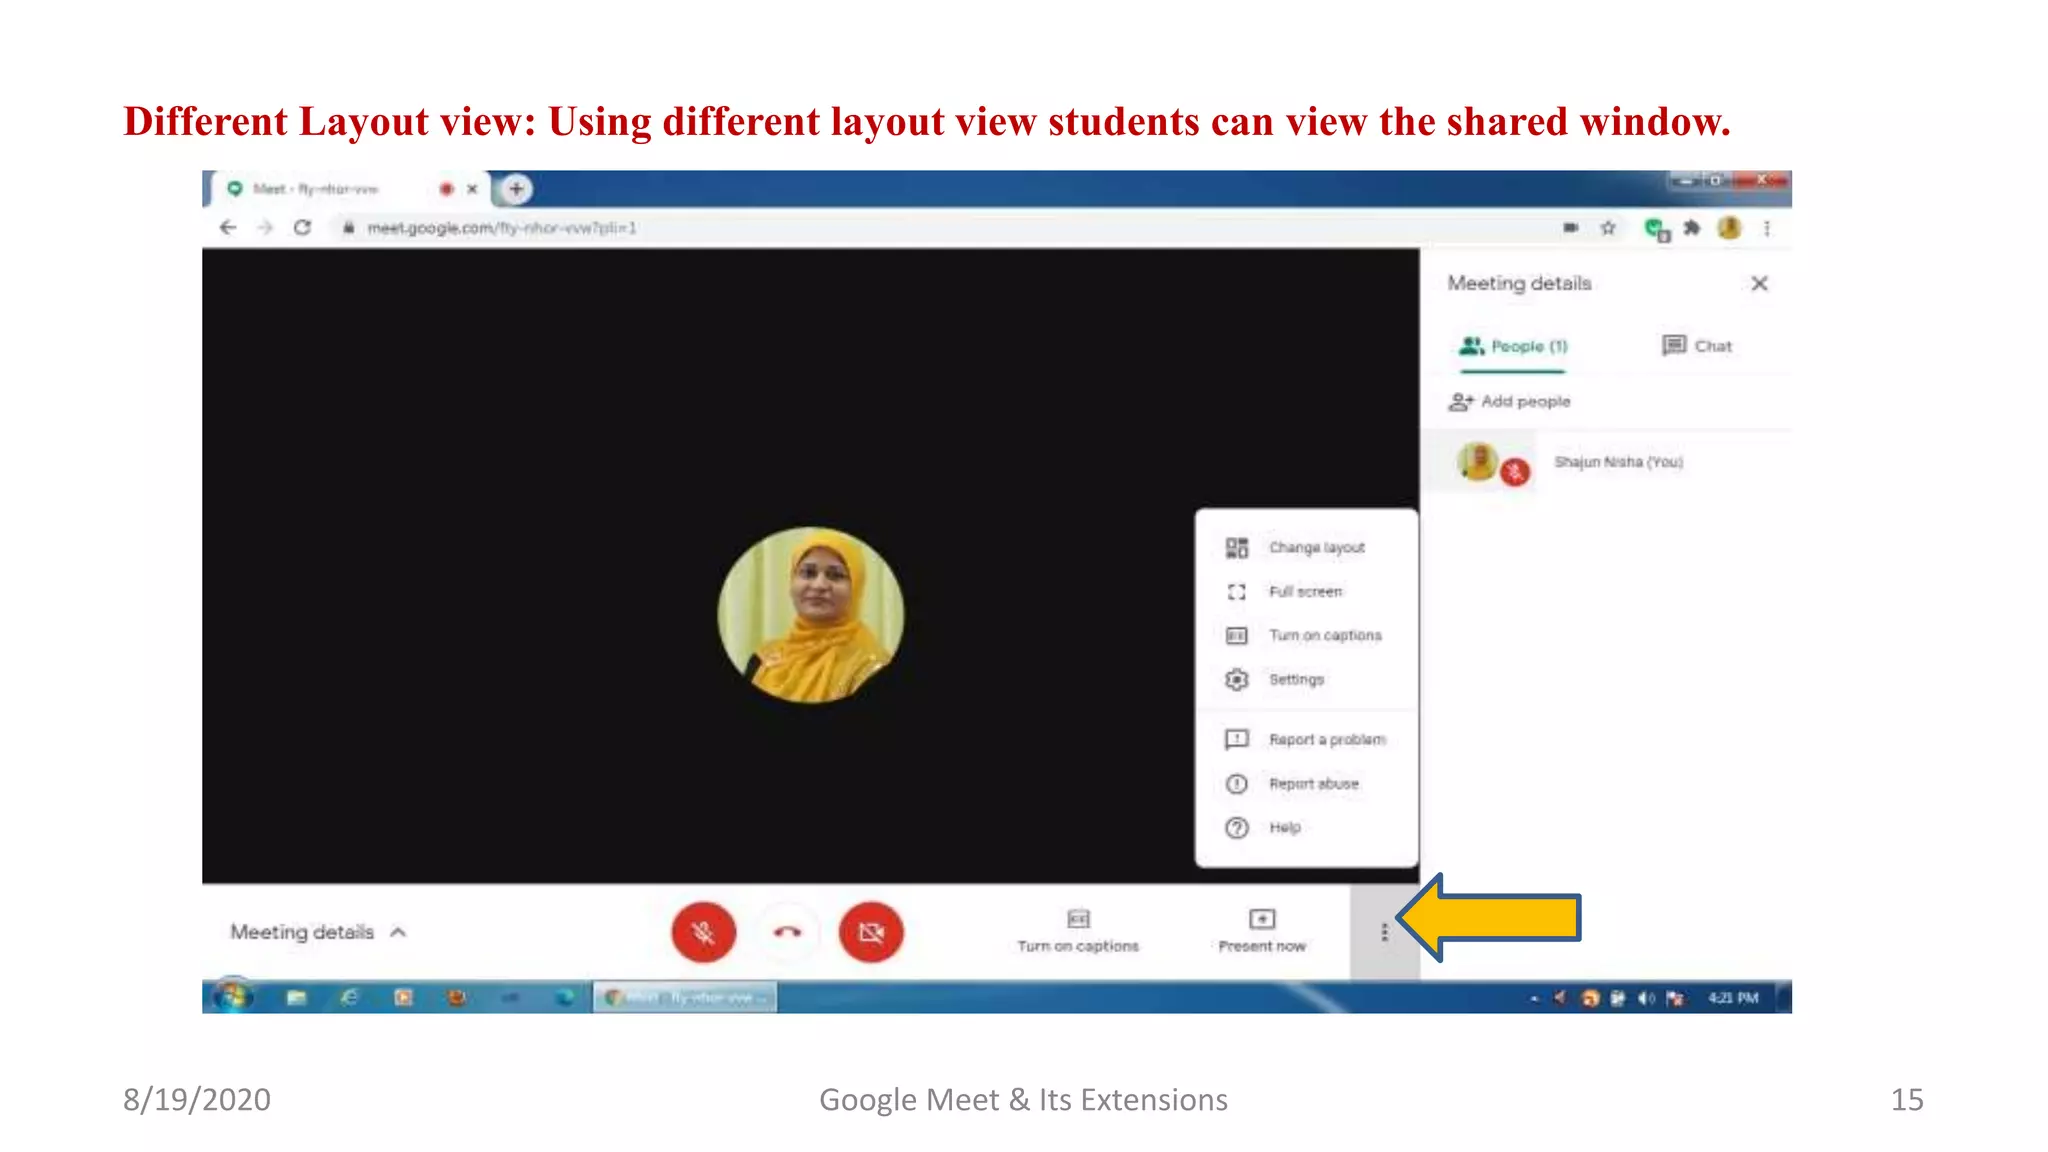Select Turn on captions menu entry

point(1306,635)
